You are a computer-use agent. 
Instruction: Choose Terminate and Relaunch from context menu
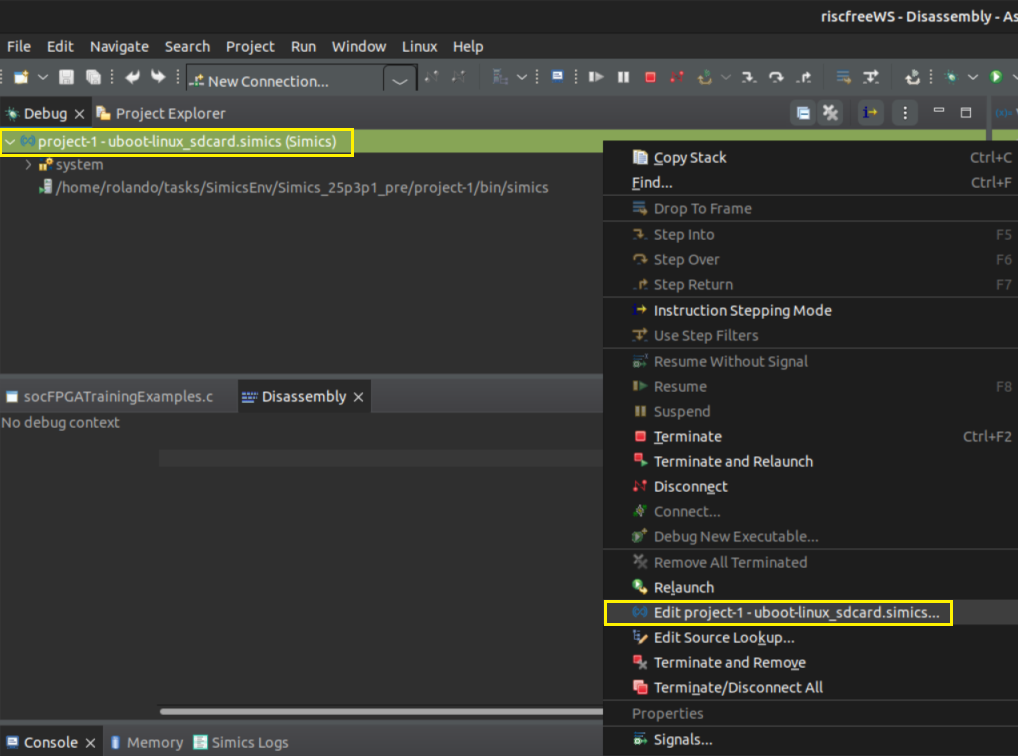[732, 461]
